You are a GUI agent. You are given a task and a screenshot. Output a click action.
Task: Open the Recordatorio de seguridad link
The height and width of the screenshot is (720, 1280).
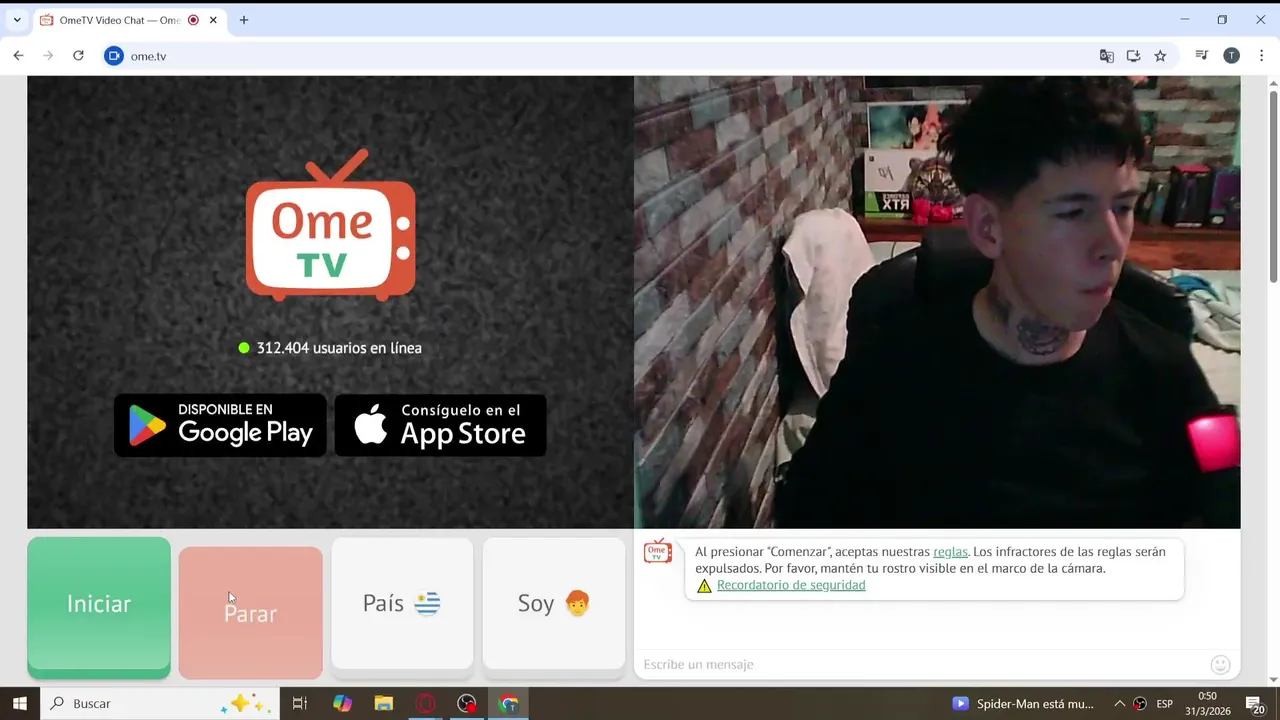791,585
